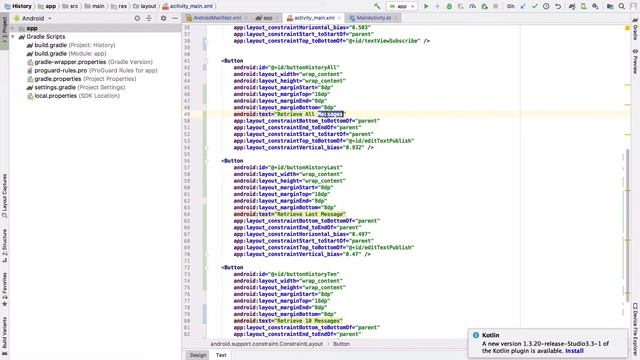Select the activity_main.xml editor tab
The image size is (640, 360).
click(314, 18)
